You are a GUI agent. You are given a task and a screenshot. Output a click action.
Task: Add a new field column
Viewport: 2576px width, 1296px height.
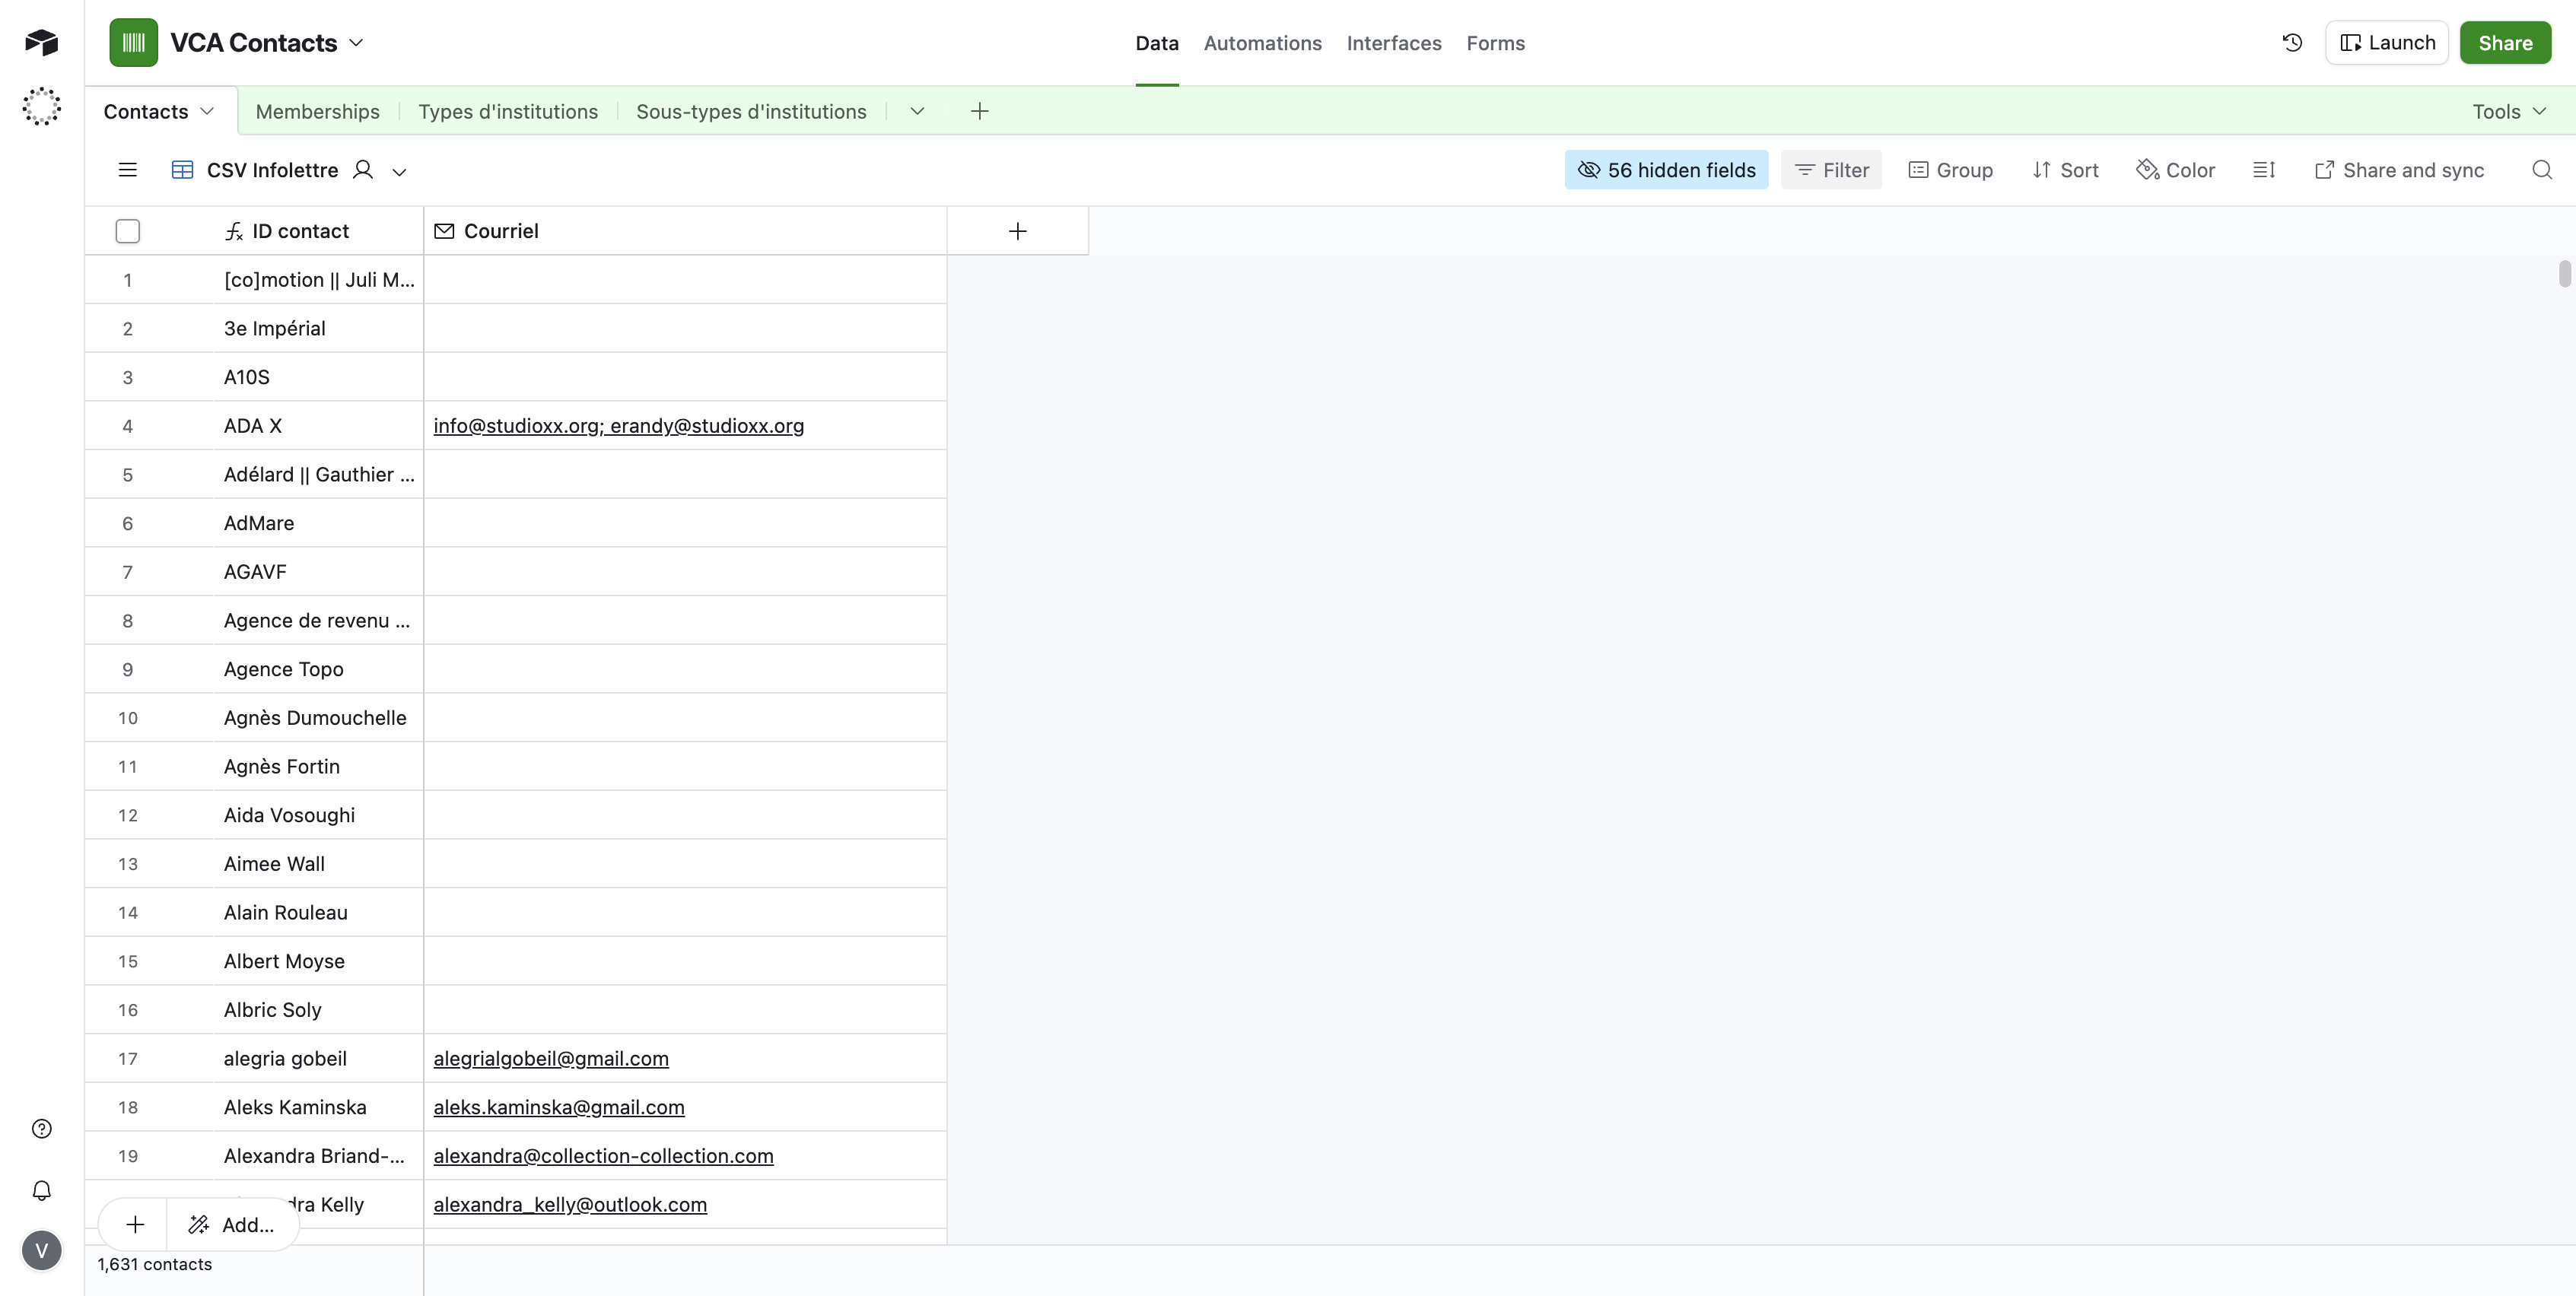click(x=1017, y=231)
